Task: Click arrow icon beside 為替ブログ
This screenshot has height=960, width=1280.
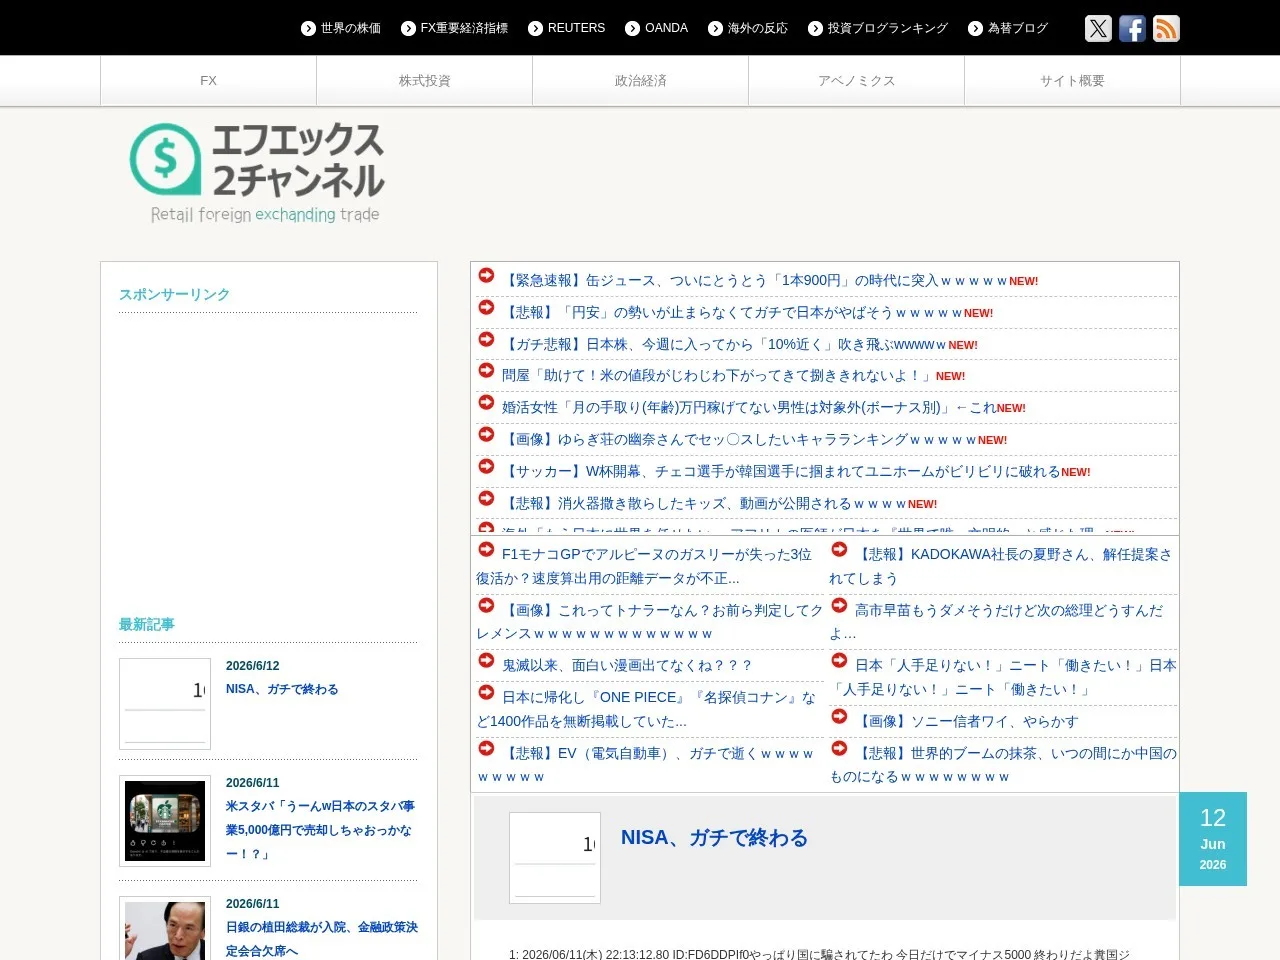Action: pyautogui.click(x=975, y=28)
